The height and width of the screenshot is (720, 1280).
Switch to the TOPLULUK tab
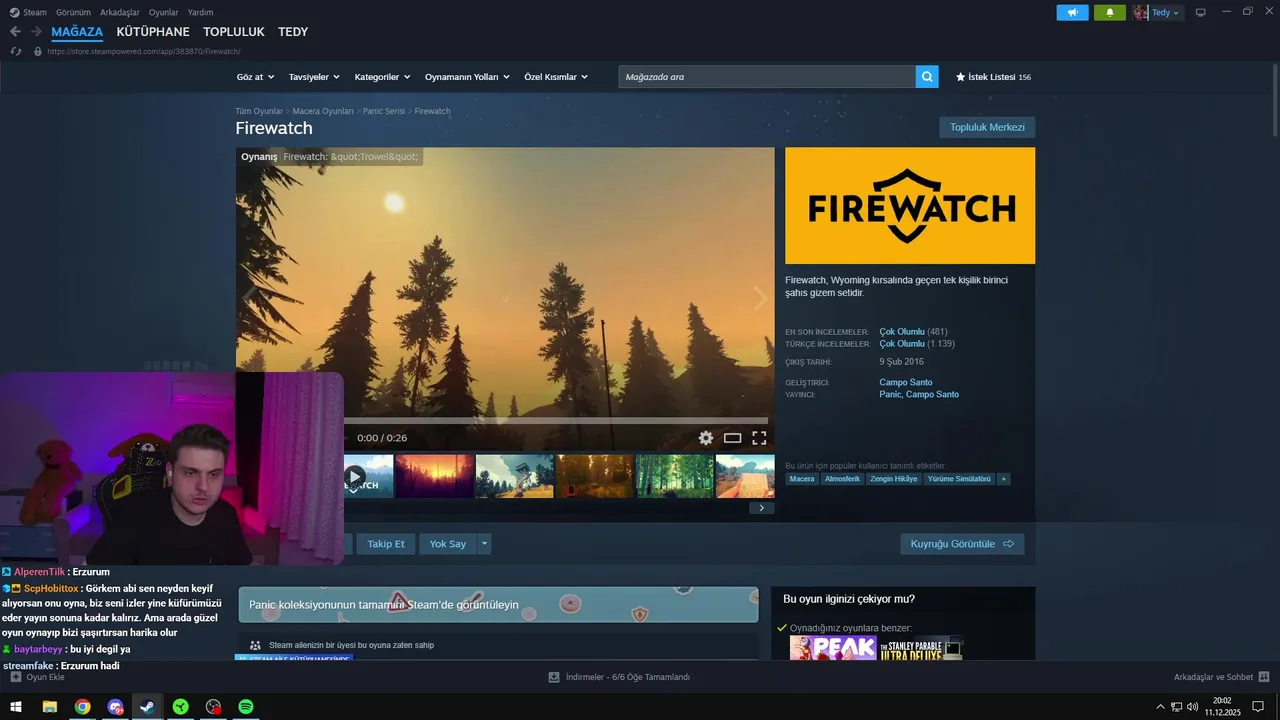click(234, 32)
